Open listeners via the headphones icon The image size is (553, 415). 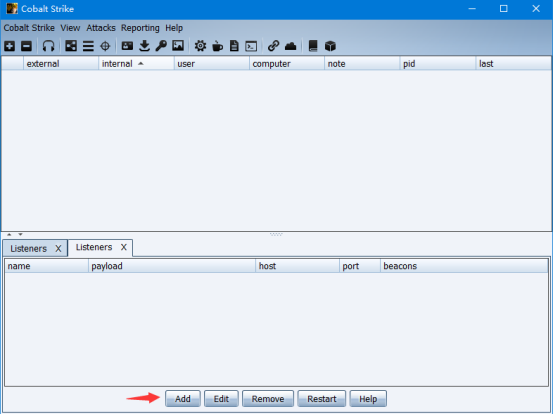click(48, 46)
